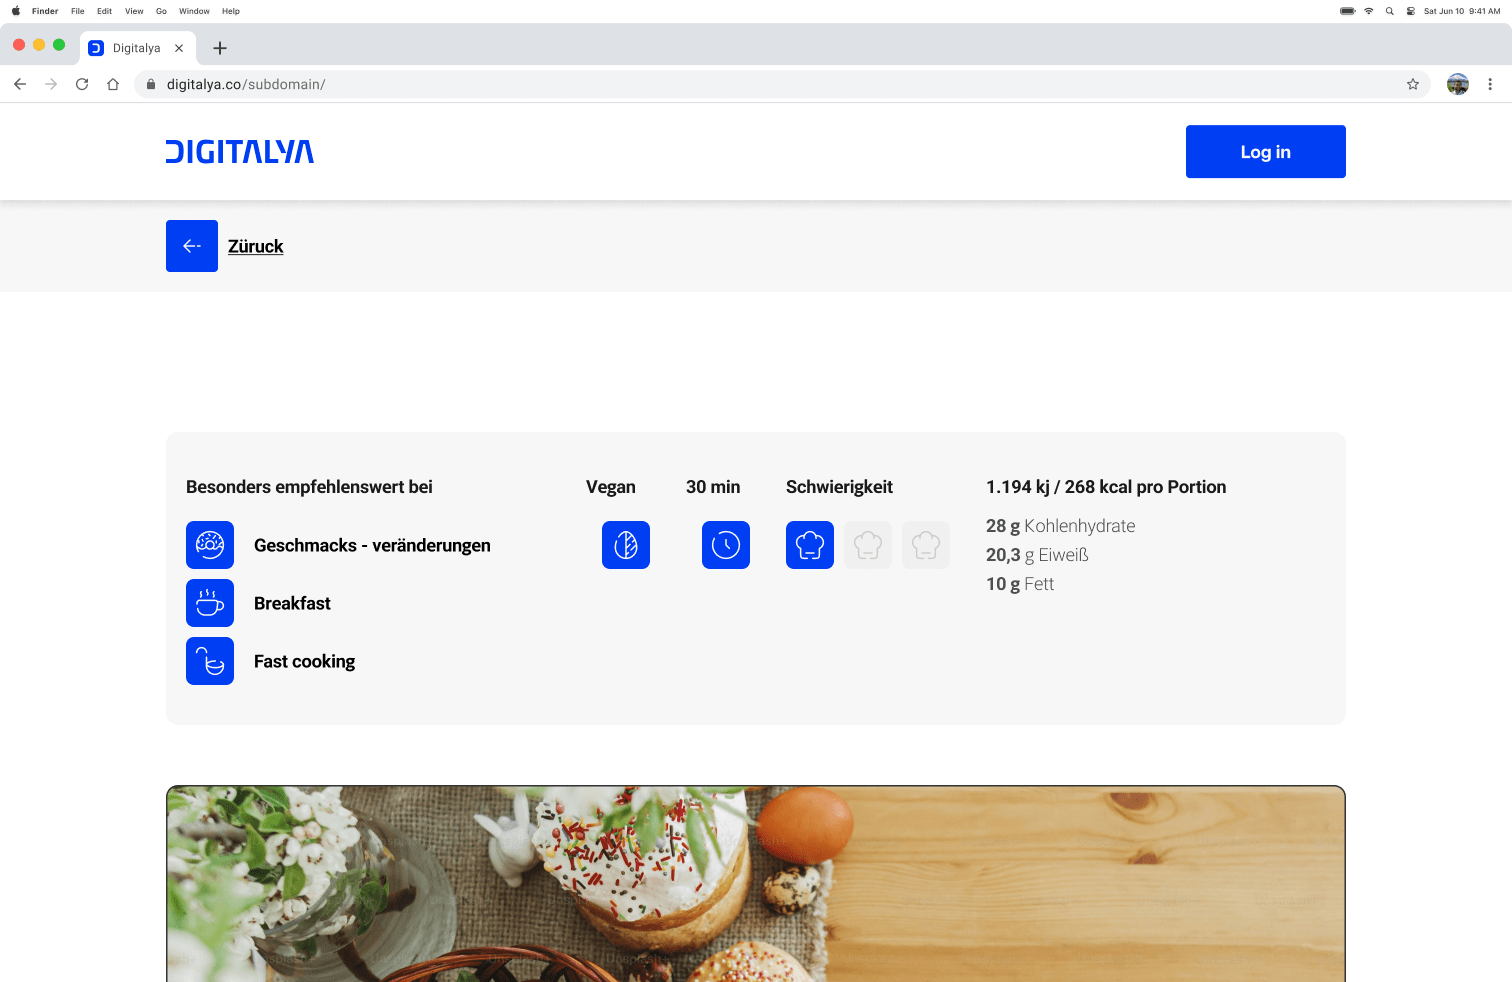This screenshot has height=982, width=1512.
Task: Open the Zürück link
Action: (255, 246)
